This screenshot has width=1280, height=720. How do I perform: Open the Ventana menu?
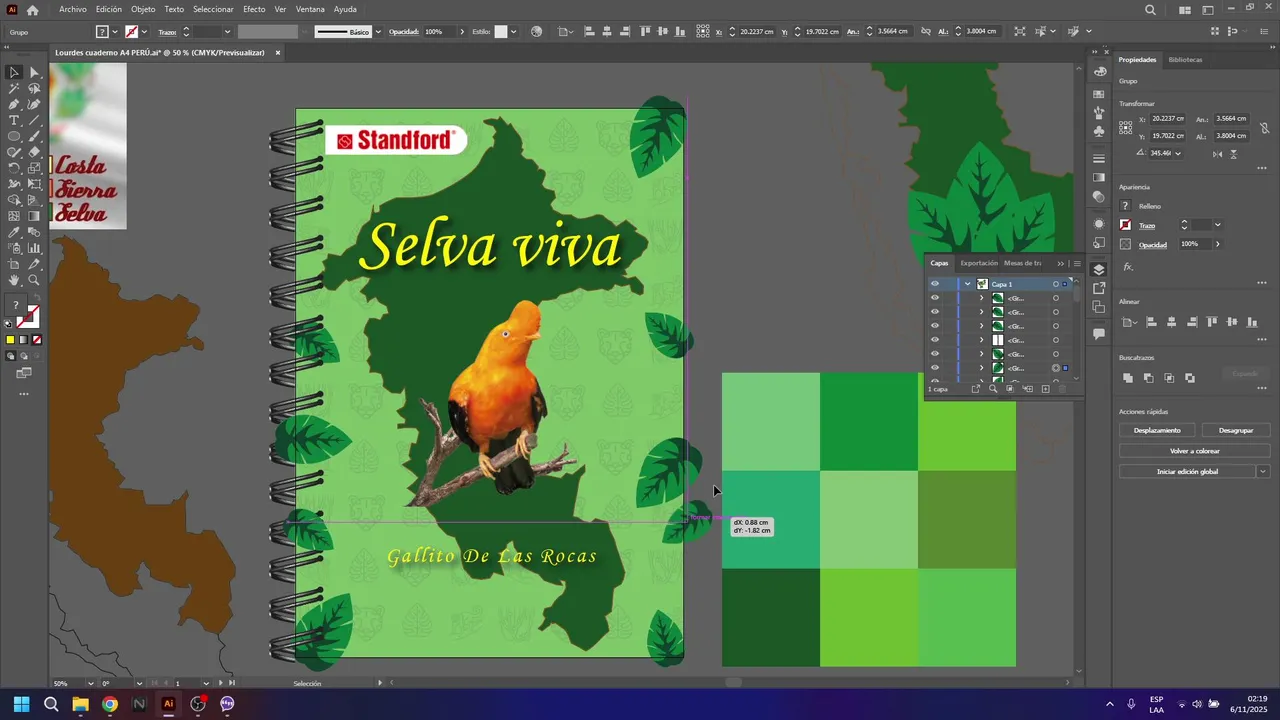tap(310, 9)
